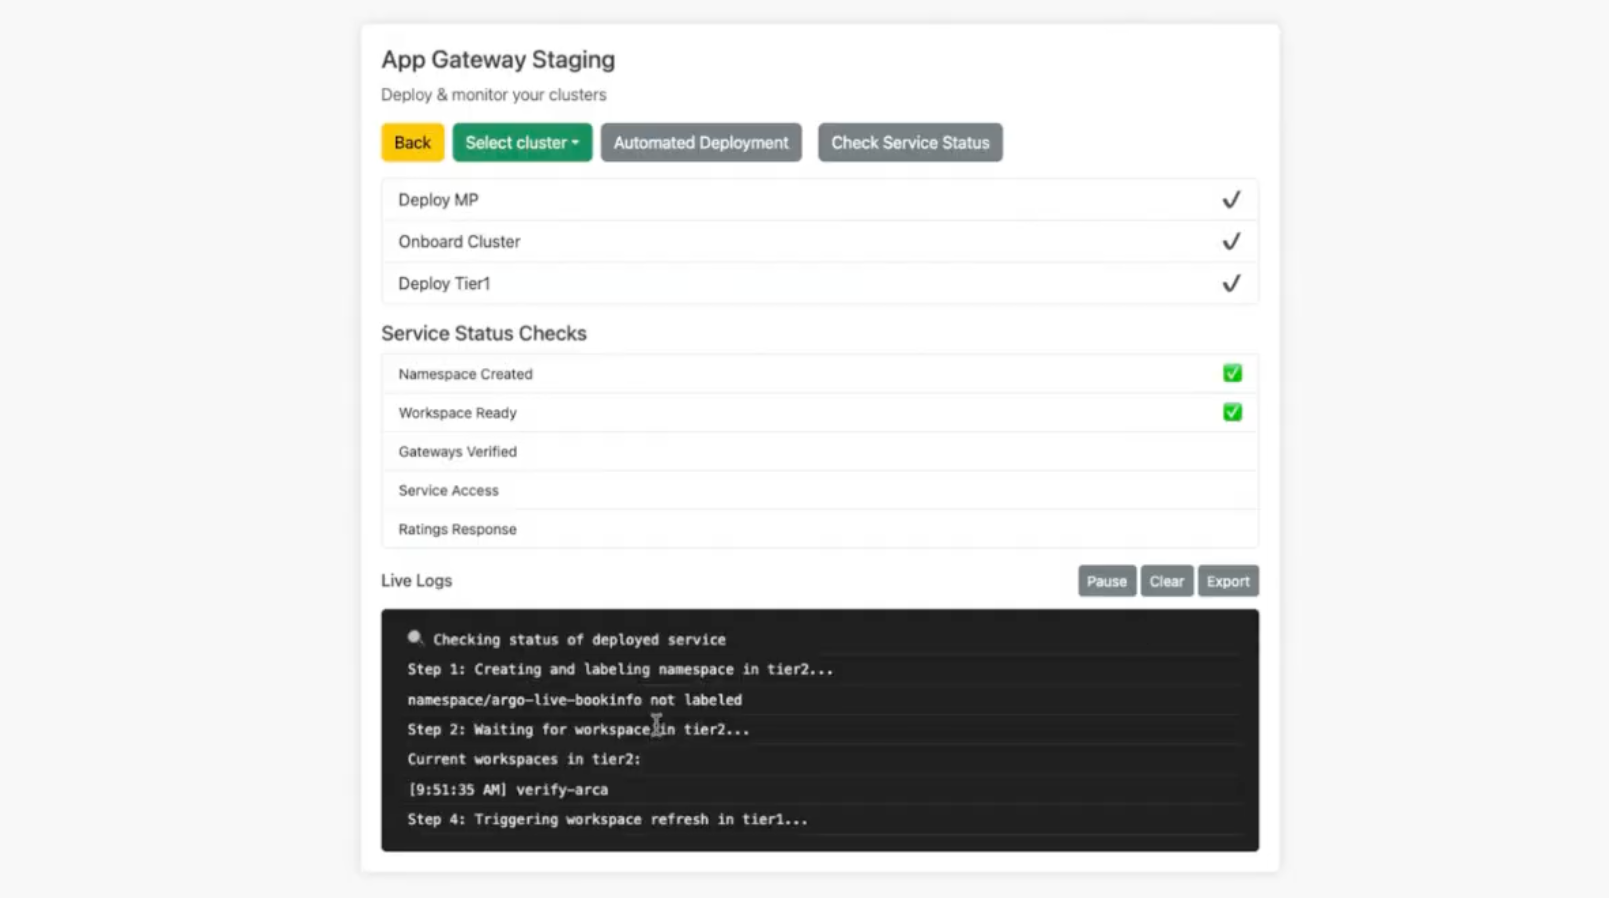Click the Service Access status row

[820, 491]
